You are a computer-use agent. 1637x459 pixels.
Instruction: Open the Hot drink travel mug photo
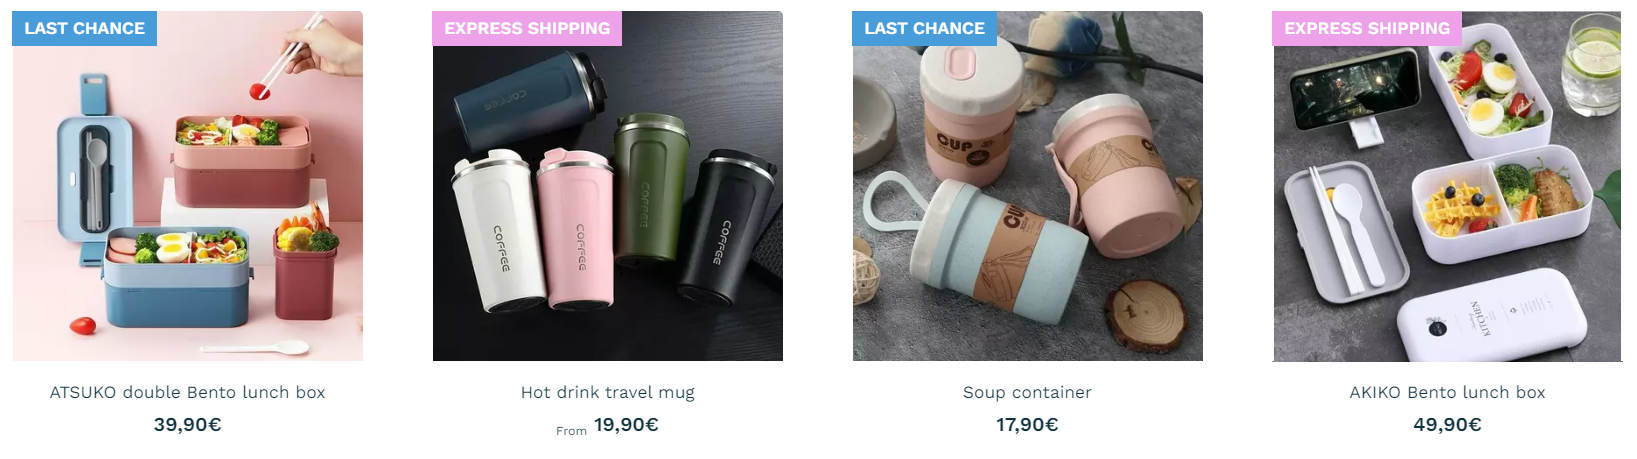[x=608, y=186]
